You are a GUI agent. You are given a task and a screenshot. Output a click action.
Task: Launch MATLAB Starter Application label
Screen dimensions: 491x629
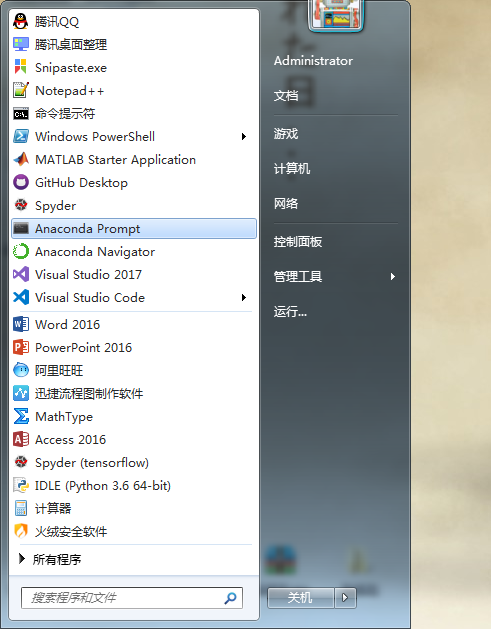coord(116,160)
